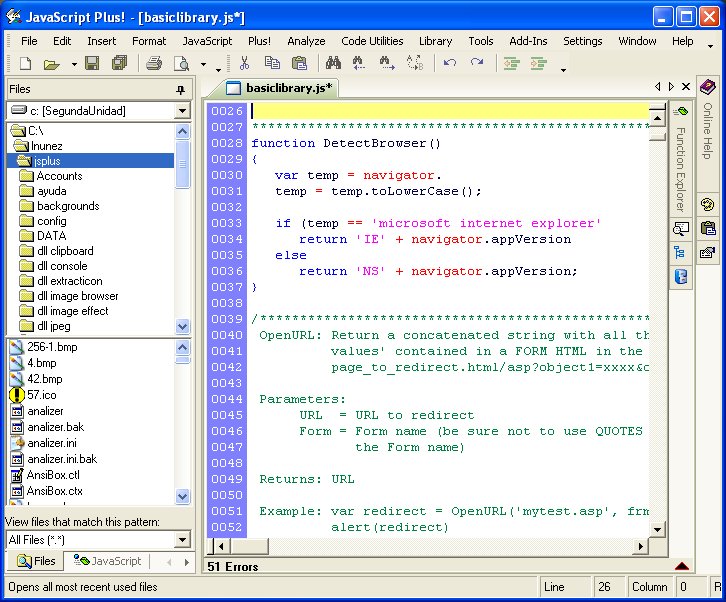Click the clipboard icon in the right sidebar
The image size is (726, 602).
(x=708, y=228)
